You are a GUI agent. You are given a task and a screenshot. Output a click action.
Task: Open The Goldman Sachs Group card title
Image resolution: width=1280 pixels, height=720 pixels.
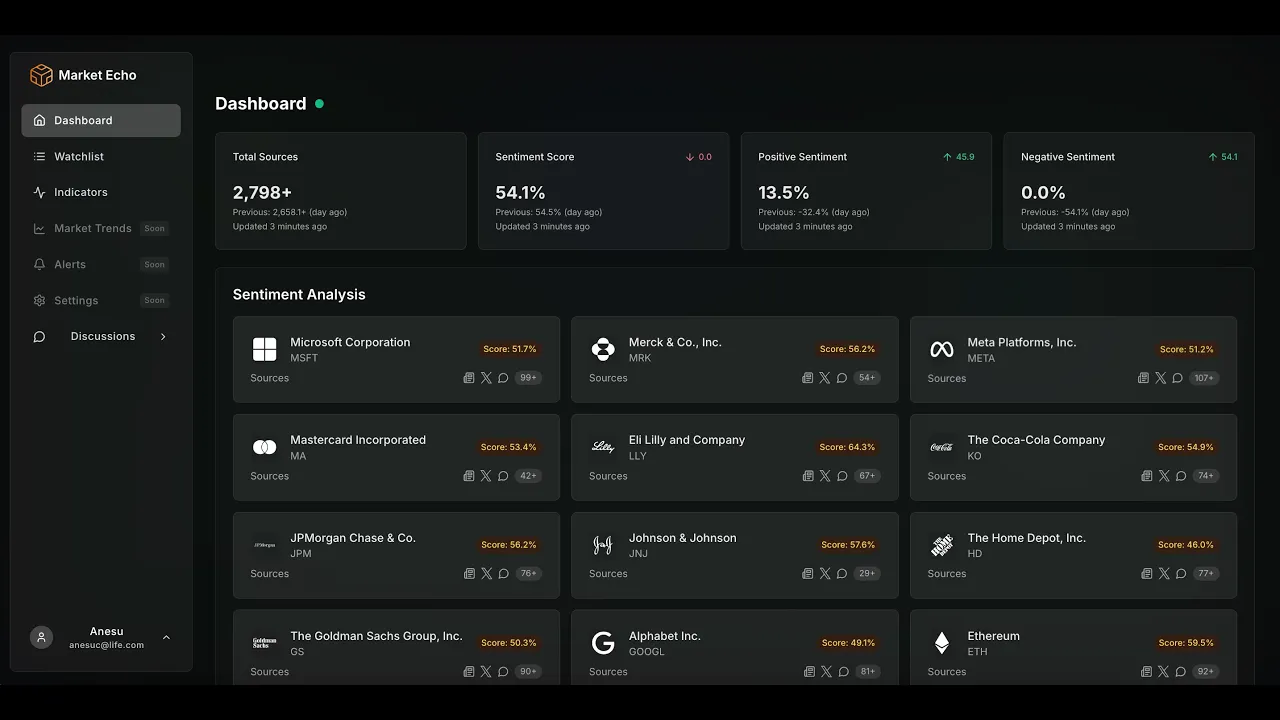(x=376, y=636)
